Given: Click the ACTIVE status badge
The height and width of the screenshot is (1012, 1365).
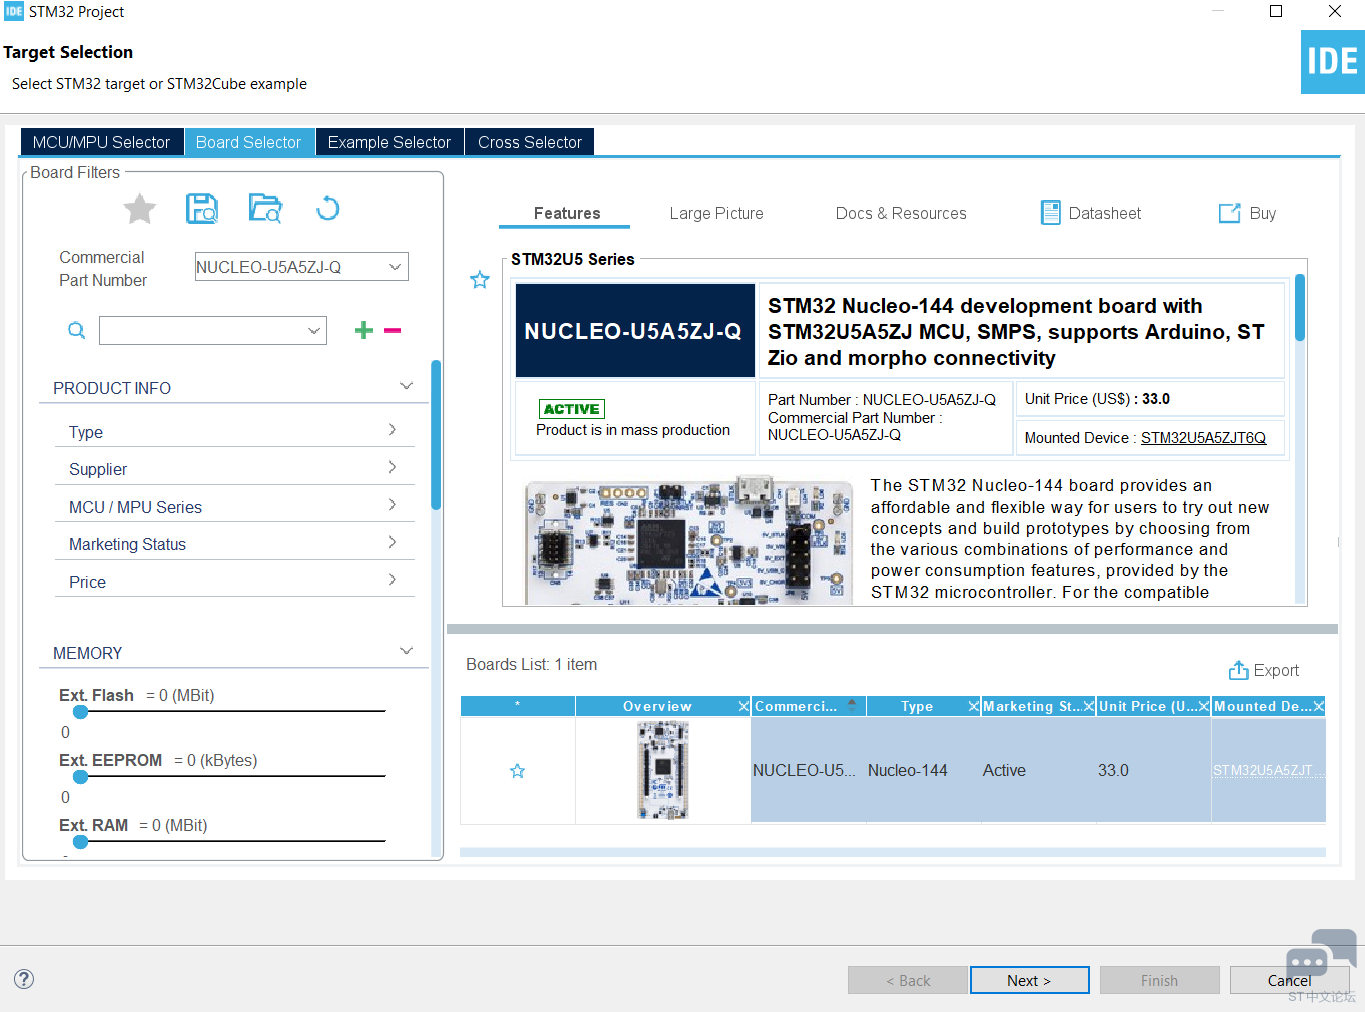Looking at the screenshot, I should [572, 409].
